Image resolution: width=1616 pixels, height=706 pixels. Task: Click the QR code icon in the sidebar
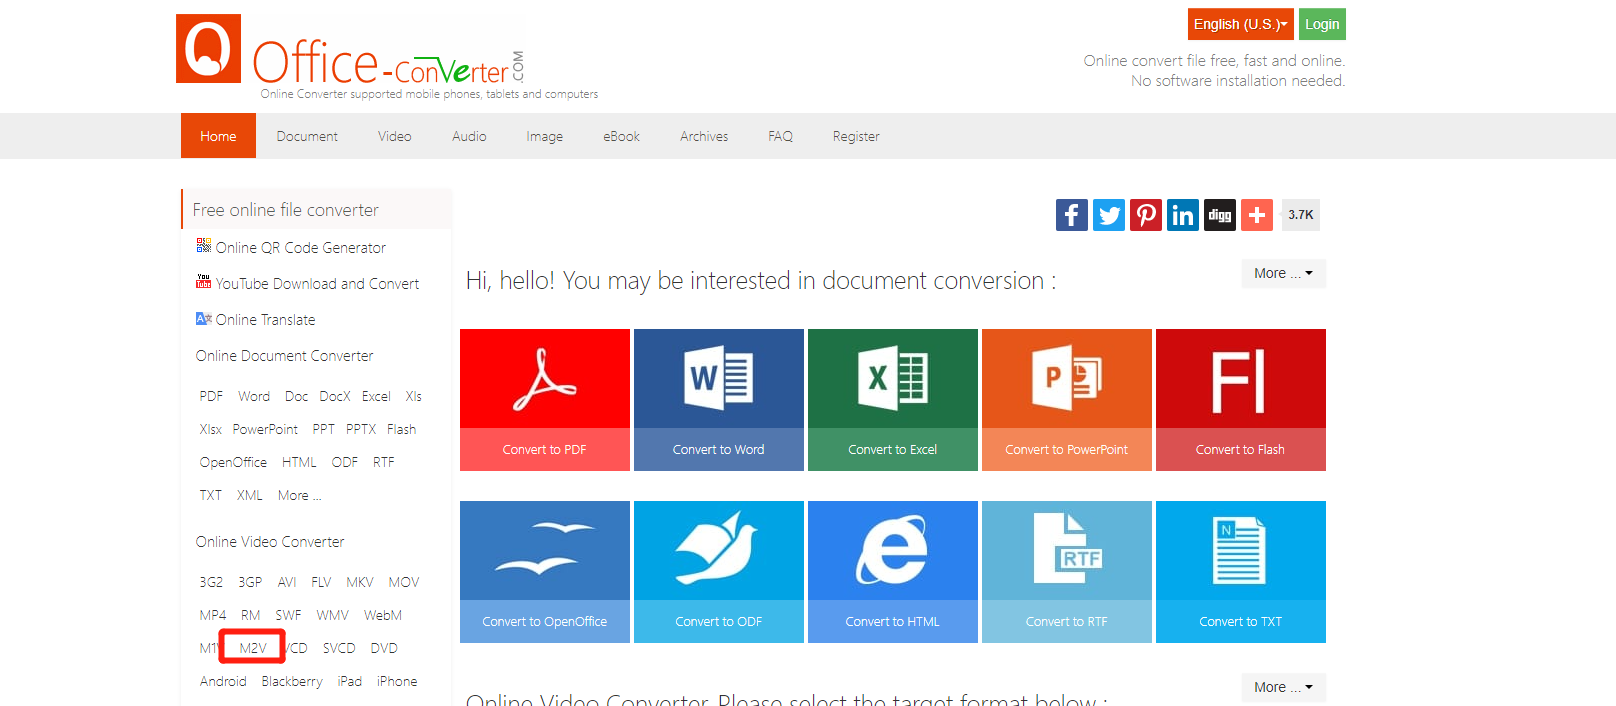coord(204,245)
